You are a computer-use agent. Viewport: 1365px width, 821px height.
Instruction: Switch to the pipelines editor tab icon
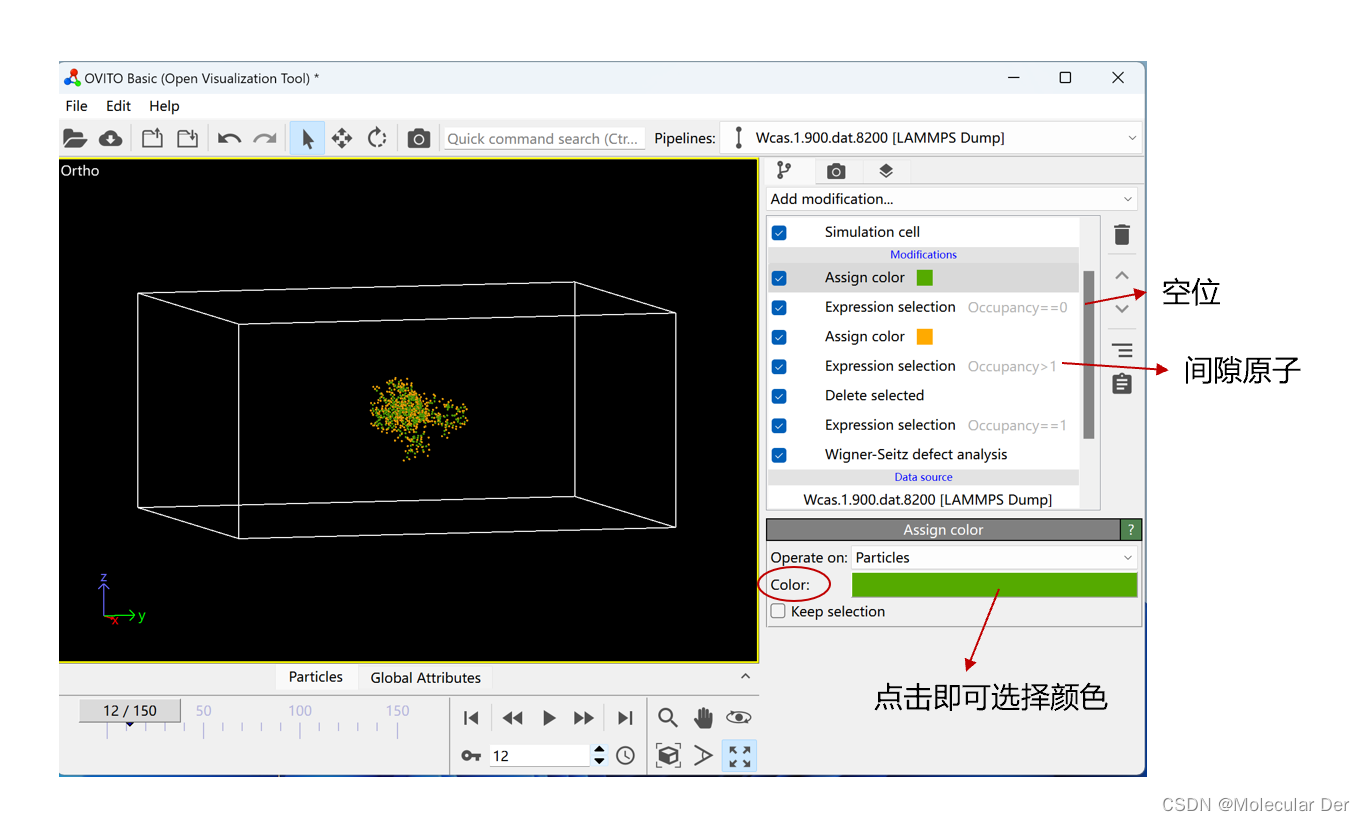coord(784,171)
